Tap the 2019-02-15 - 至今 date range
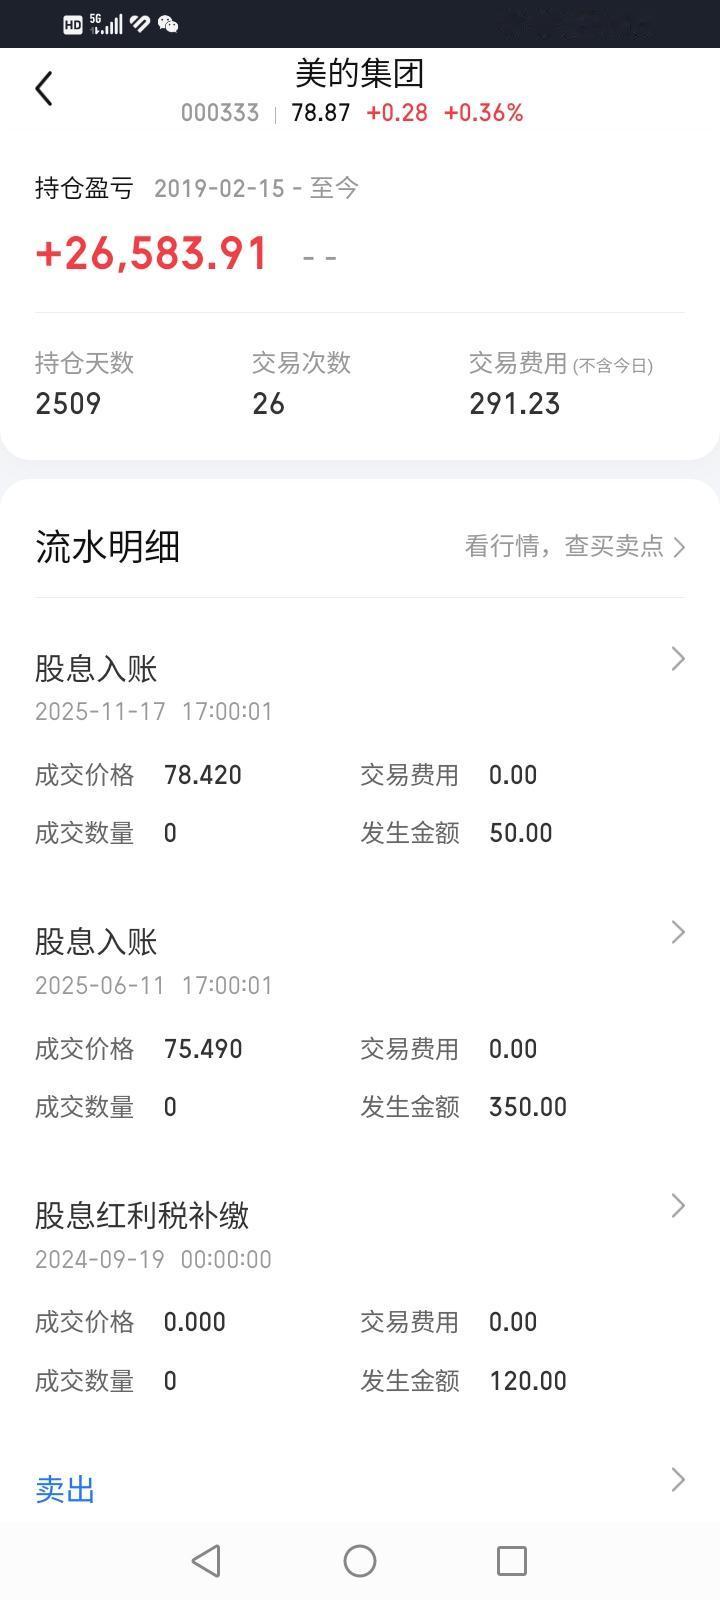 tap(256, 188)
